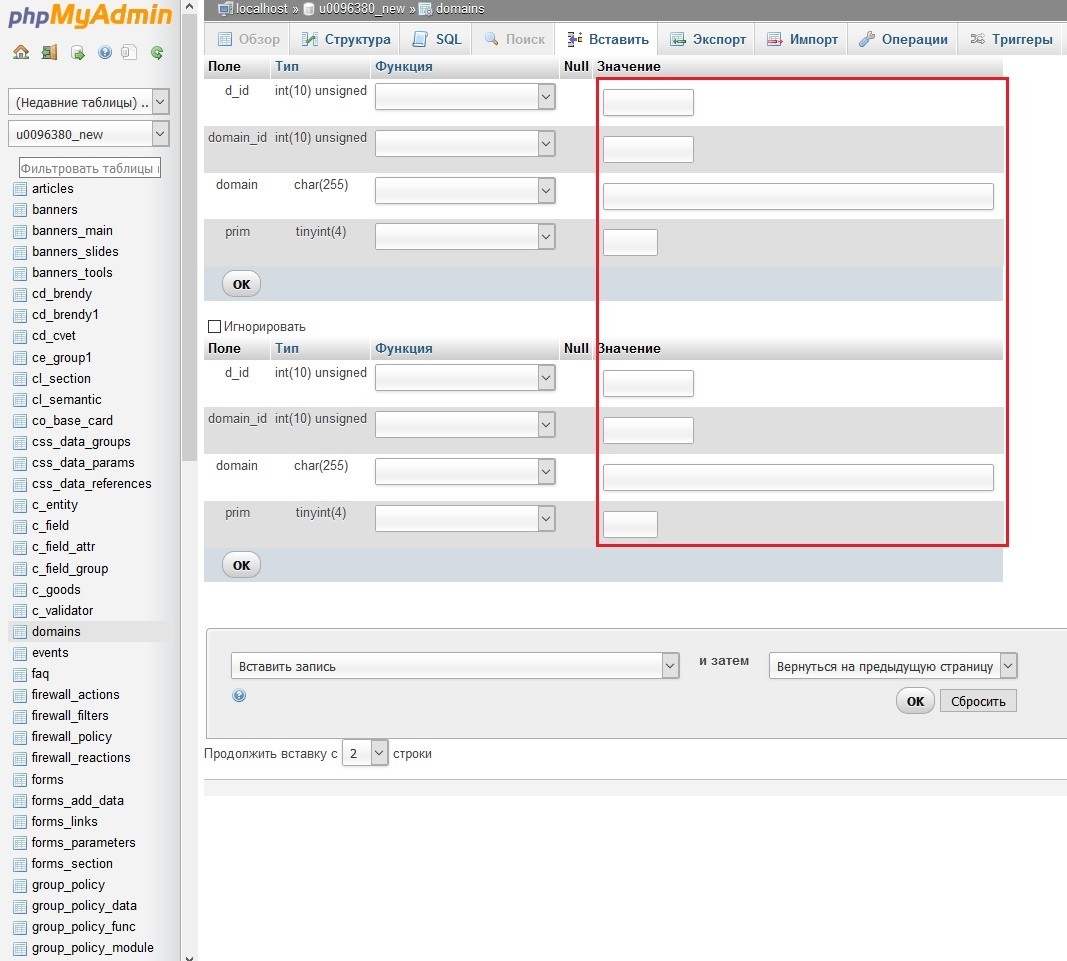The height and width of the screenshot is (961, 1067).
Task: Expand the Недавние таблицы dropdown
Action: tap(89, 102)
